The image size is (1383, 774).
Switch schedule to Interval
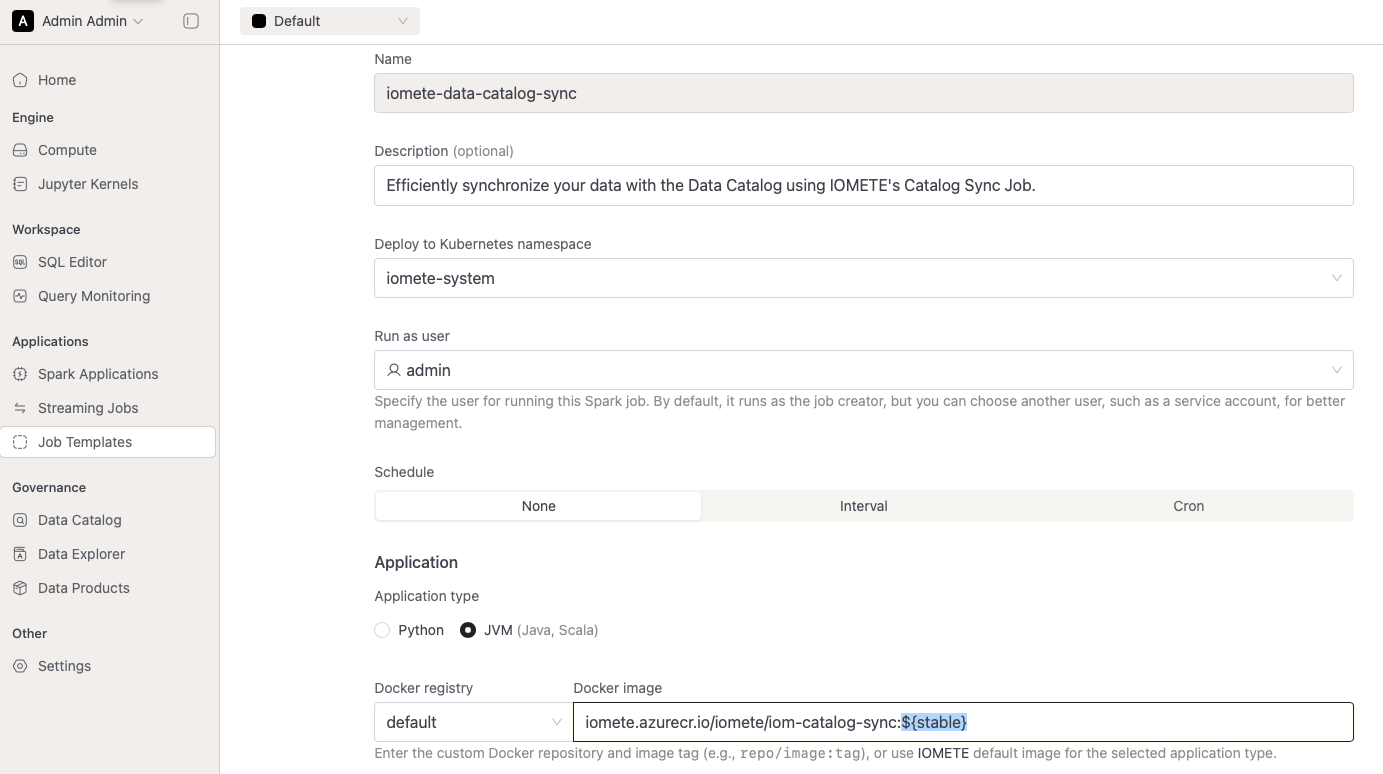pyautogui.click(x=864, y=506)
